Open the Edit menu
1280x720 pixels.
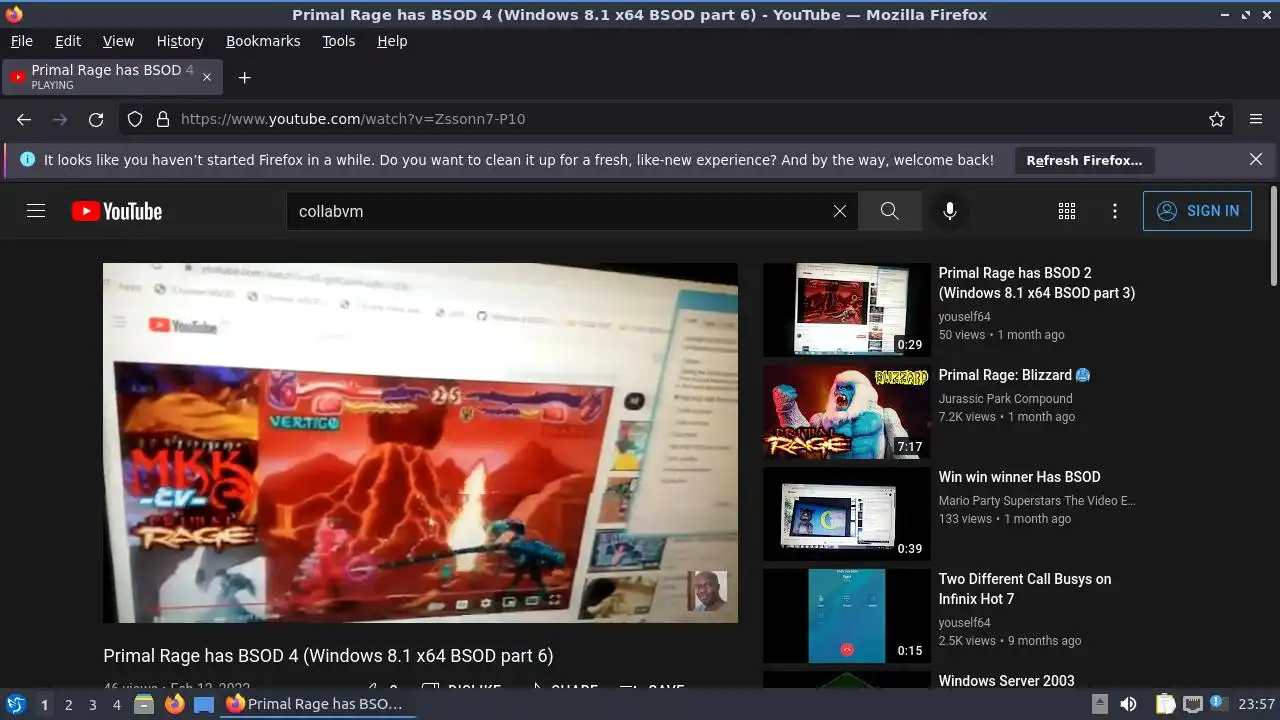pos(68,41)
